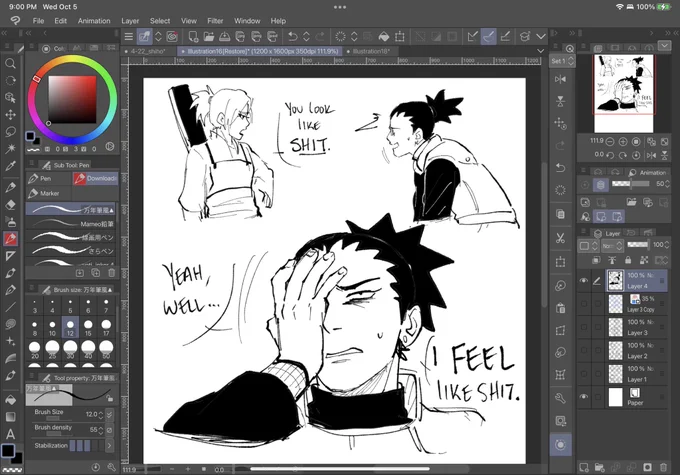The image size is (680, 475).
Task: Adjust the Set 1 stepper arrows
Action: point(571,61)
